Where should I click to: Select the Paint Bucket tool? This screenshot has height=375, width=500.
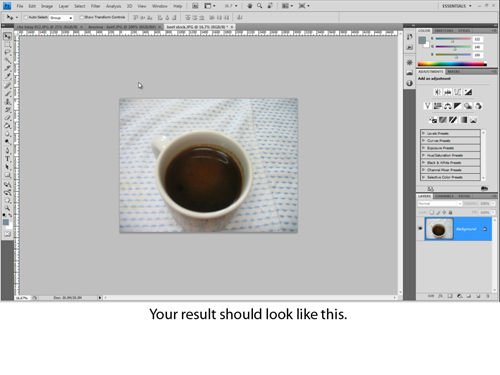[x=7, y=126]
